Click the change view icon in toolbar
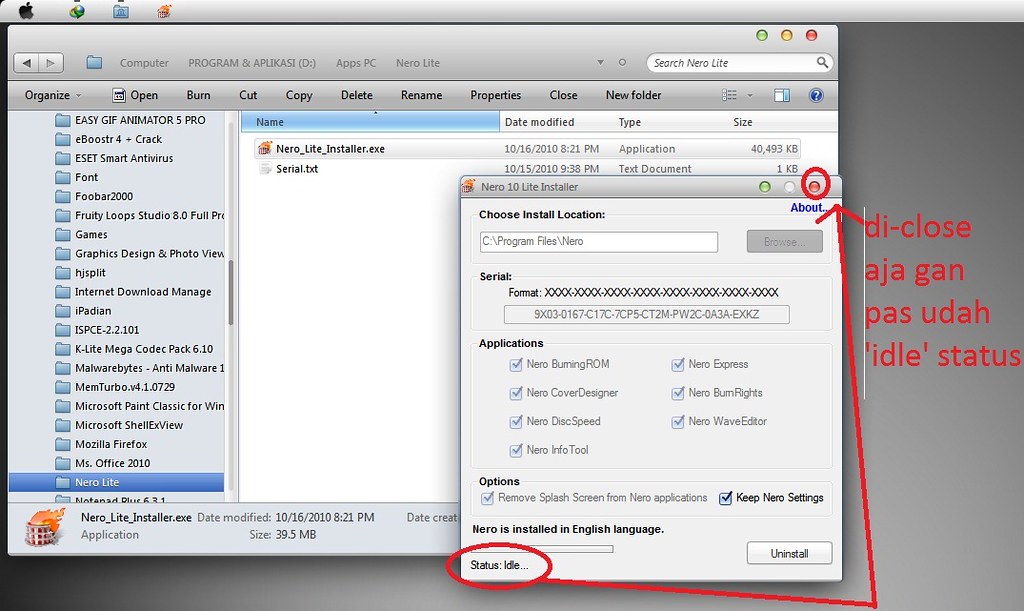The height and width of the screenshot is (611, 1024). (x=729, y=95)
